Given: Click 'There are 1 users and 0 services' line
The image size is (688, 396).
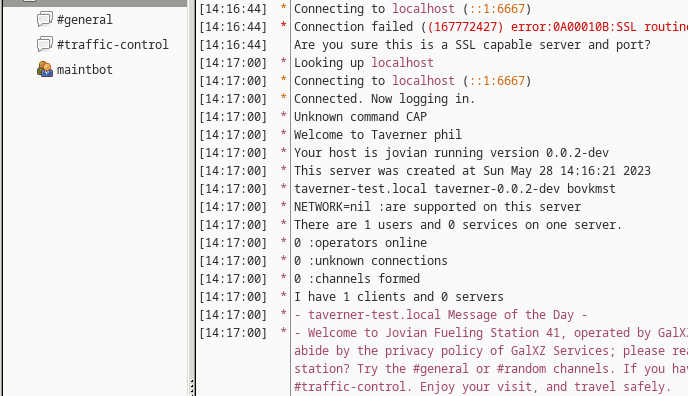Looking at the screenshot, I should [458, 225].
